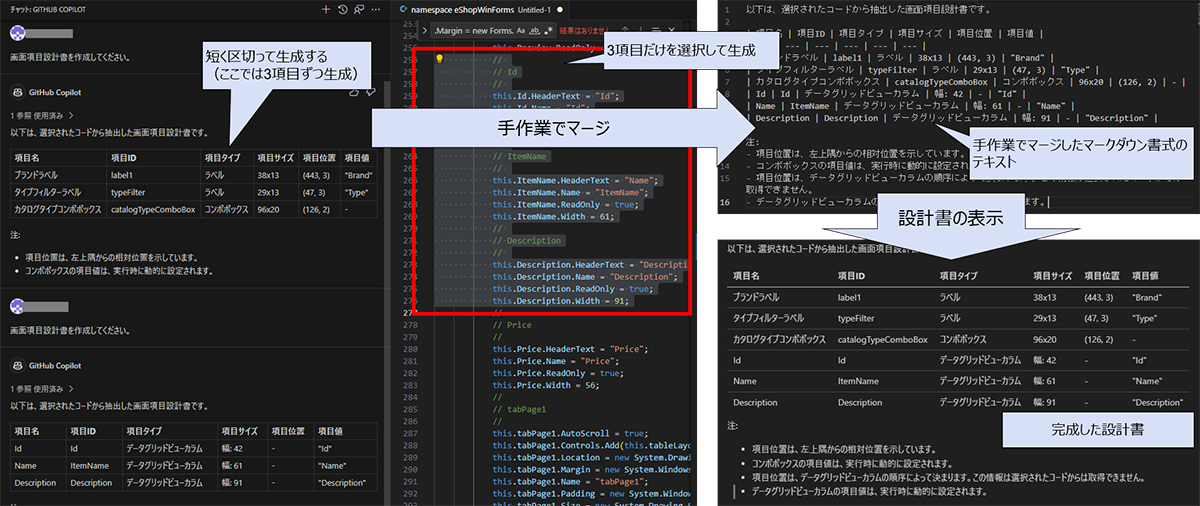Click '項目サイズ' header in the preview table
This screenshot has height=506, width=1200.
pyautogui.click(x=1053, y=276)
